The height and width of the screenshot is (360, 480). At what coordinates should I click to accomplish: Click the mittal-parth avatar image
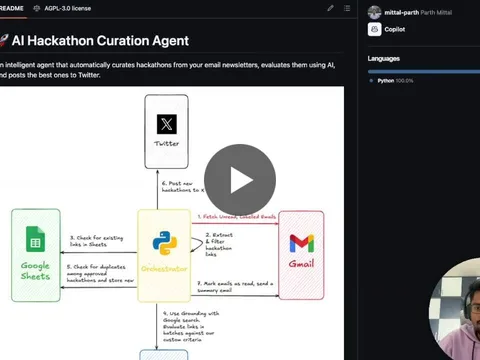pos(375,13)
